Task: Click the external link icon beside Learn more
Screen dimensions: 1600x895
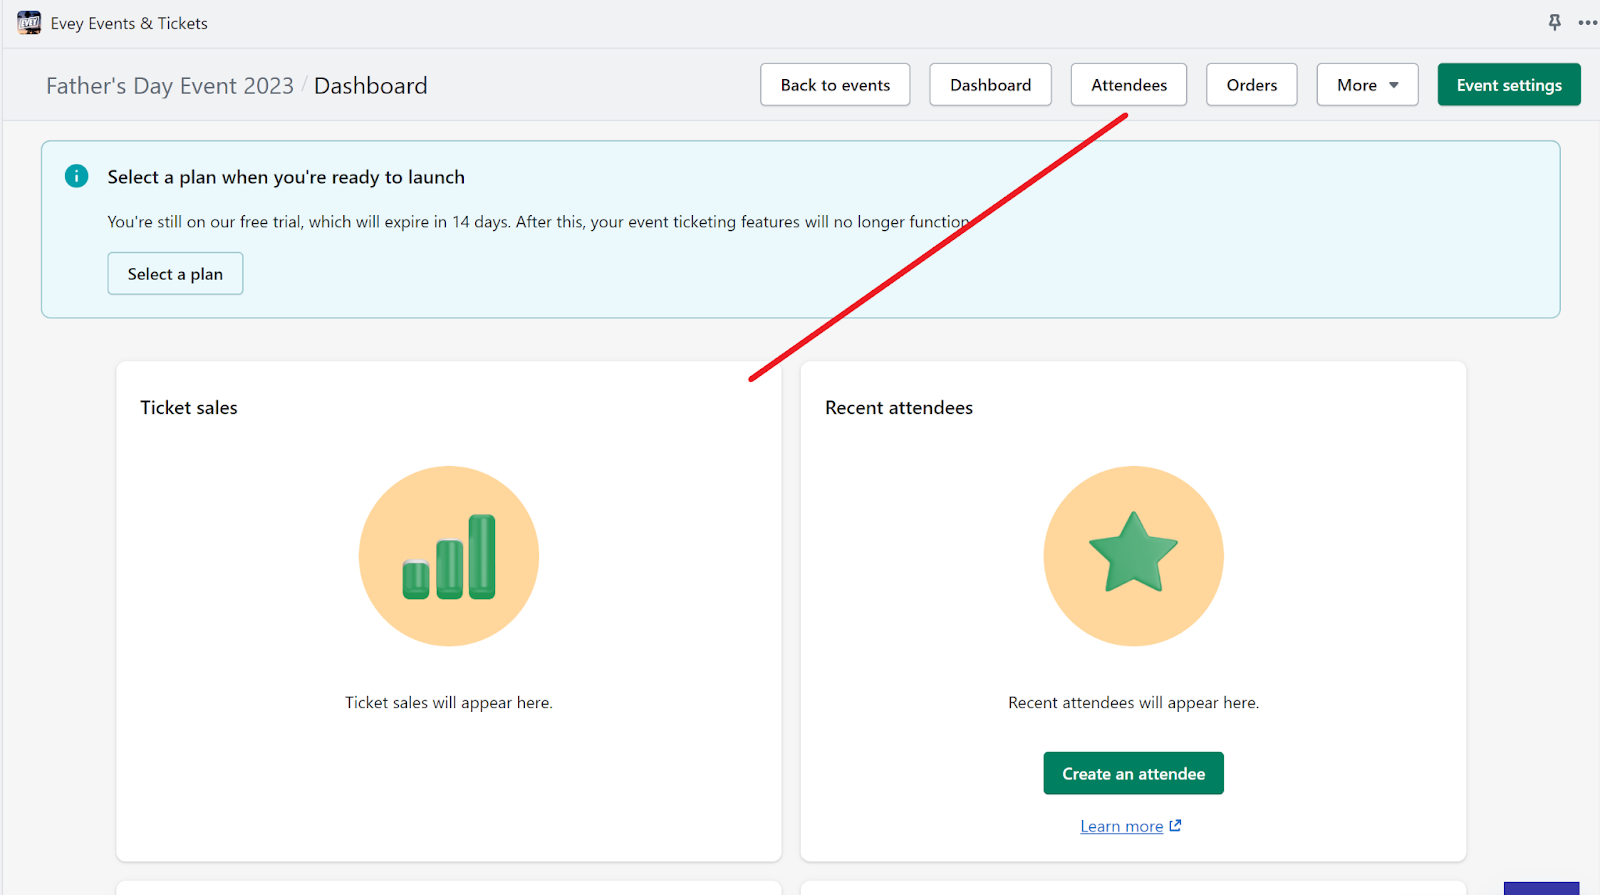Action: 1175,826
